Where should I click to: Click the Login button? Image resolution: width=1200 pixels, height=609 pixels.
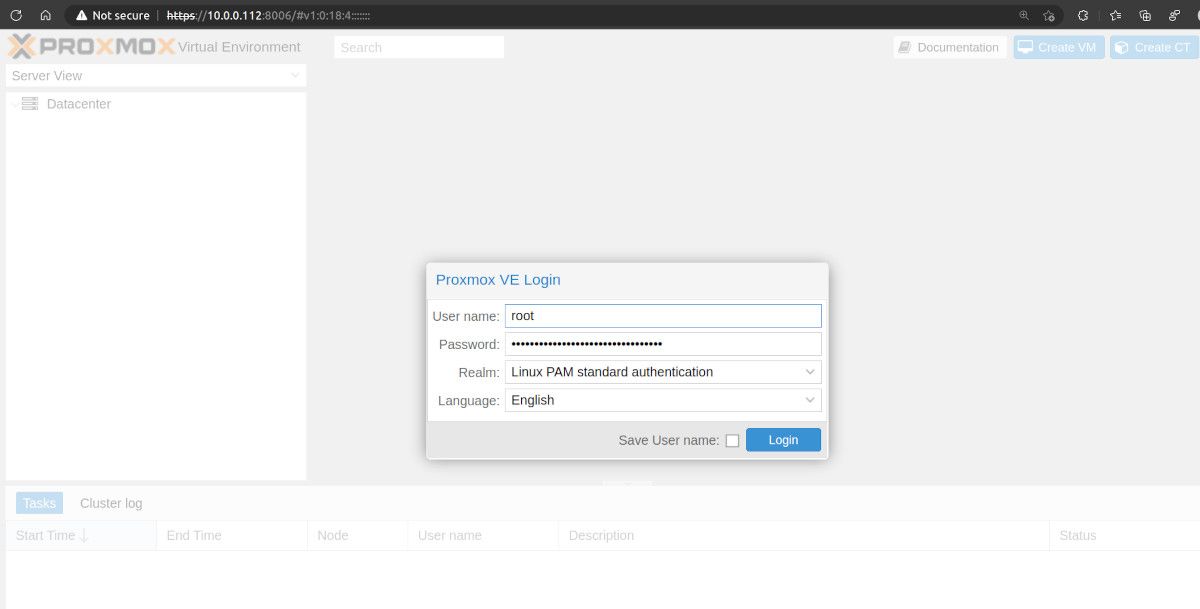[783, 439]
